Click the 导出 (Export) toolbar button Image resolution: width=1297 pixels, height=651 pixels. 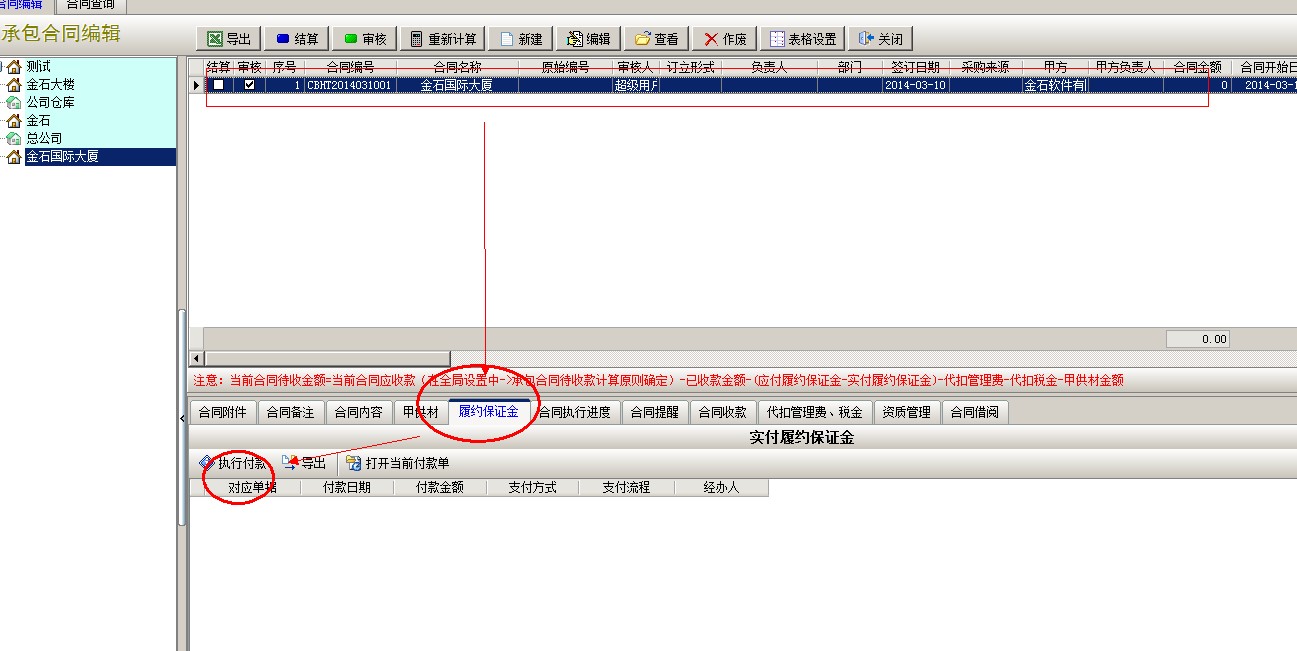click(x=229, y=39)
